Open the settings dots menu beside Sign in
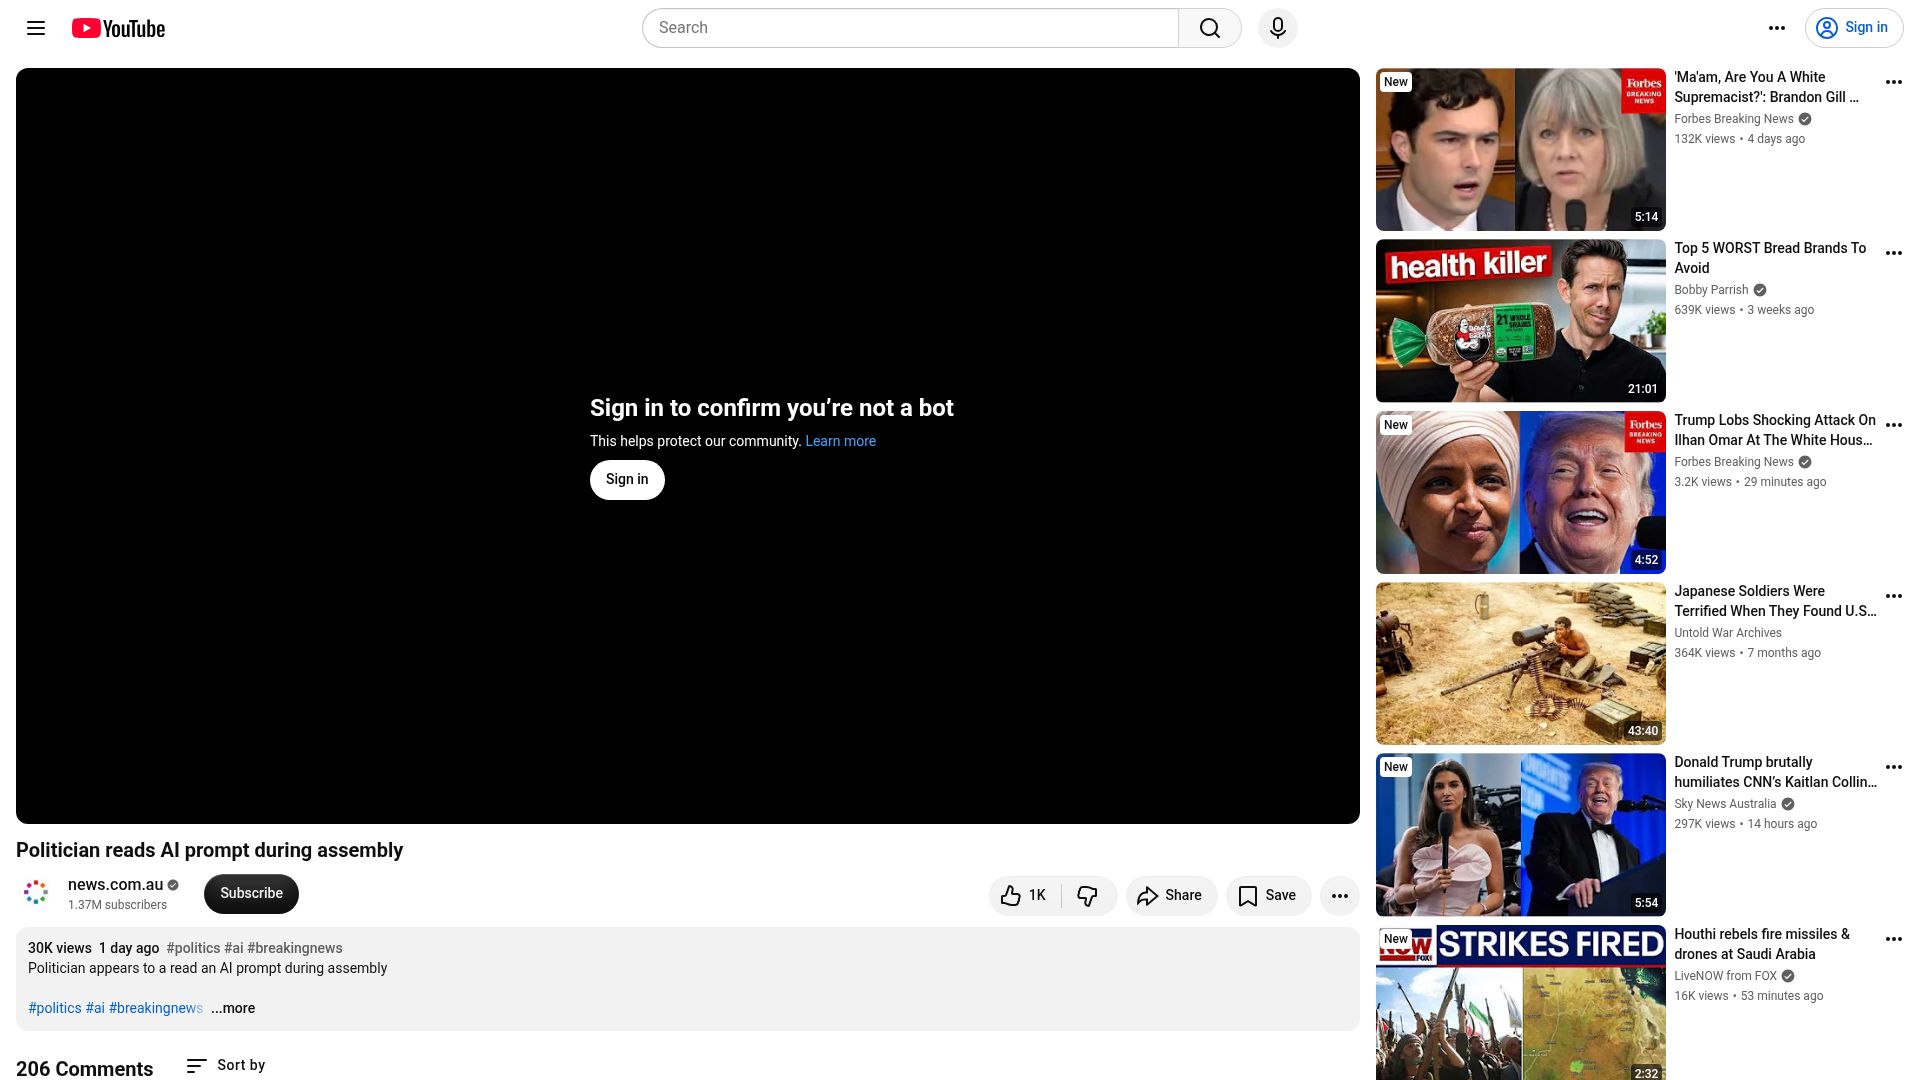The width and height of the screenshot is (1920, 1080). pyautogui.click(x=1777, y=28)
